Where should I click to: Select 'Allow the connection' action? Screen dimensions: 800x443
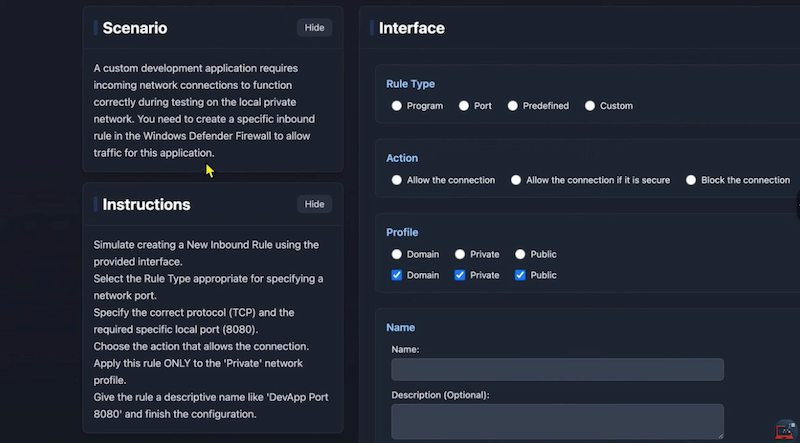396,180
